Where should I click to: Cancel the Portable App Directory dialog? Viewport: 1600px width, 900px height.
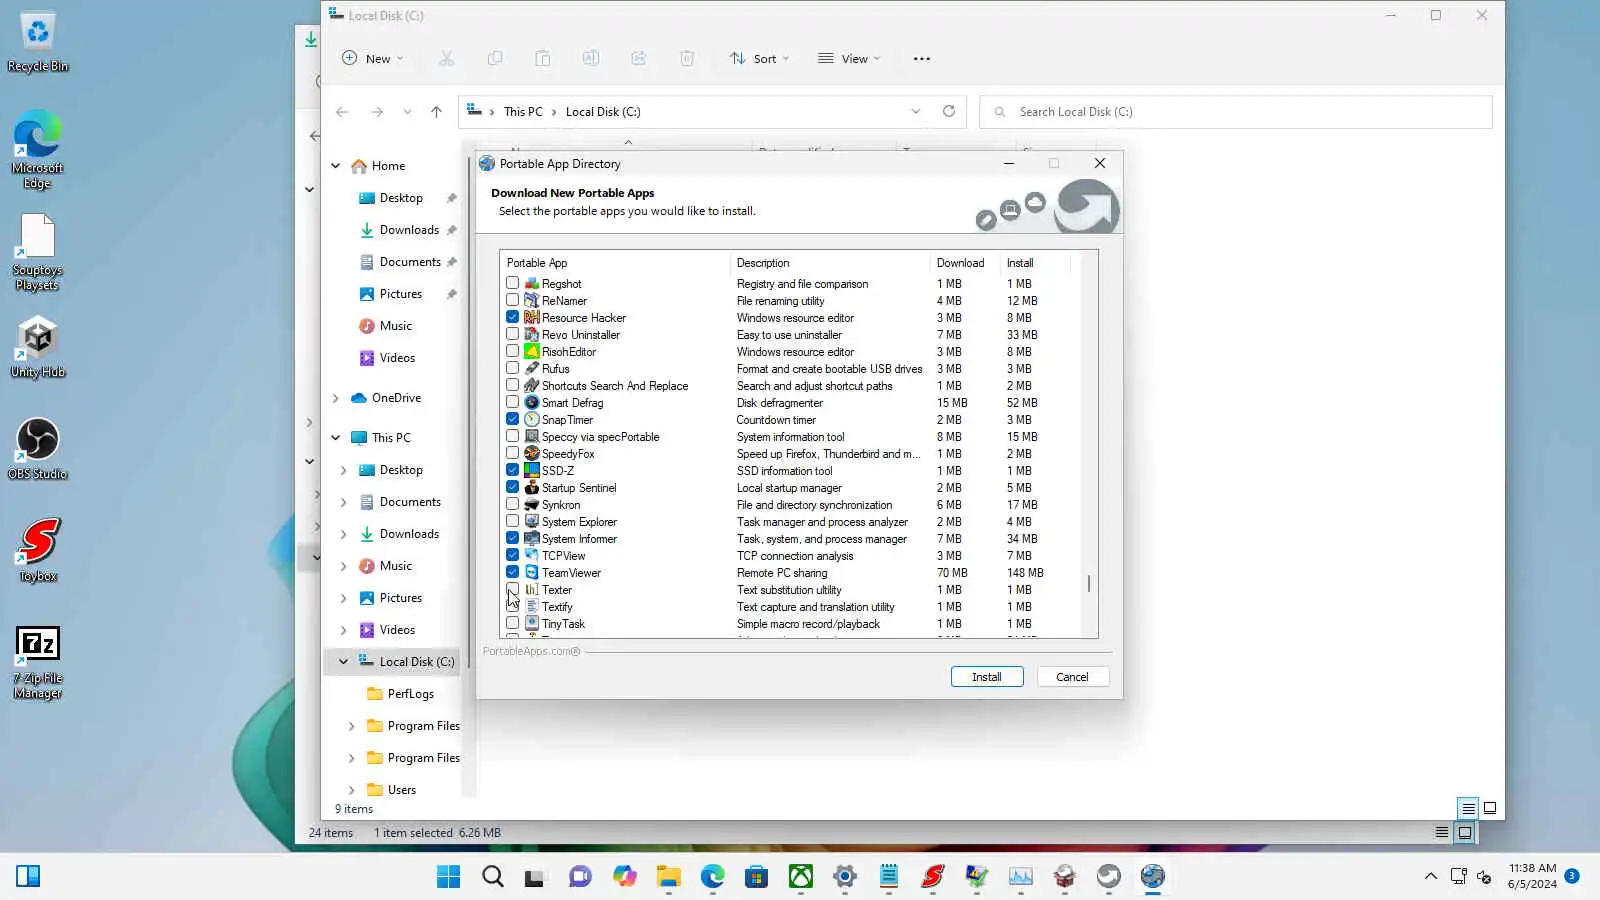(x=1072, y=677)
